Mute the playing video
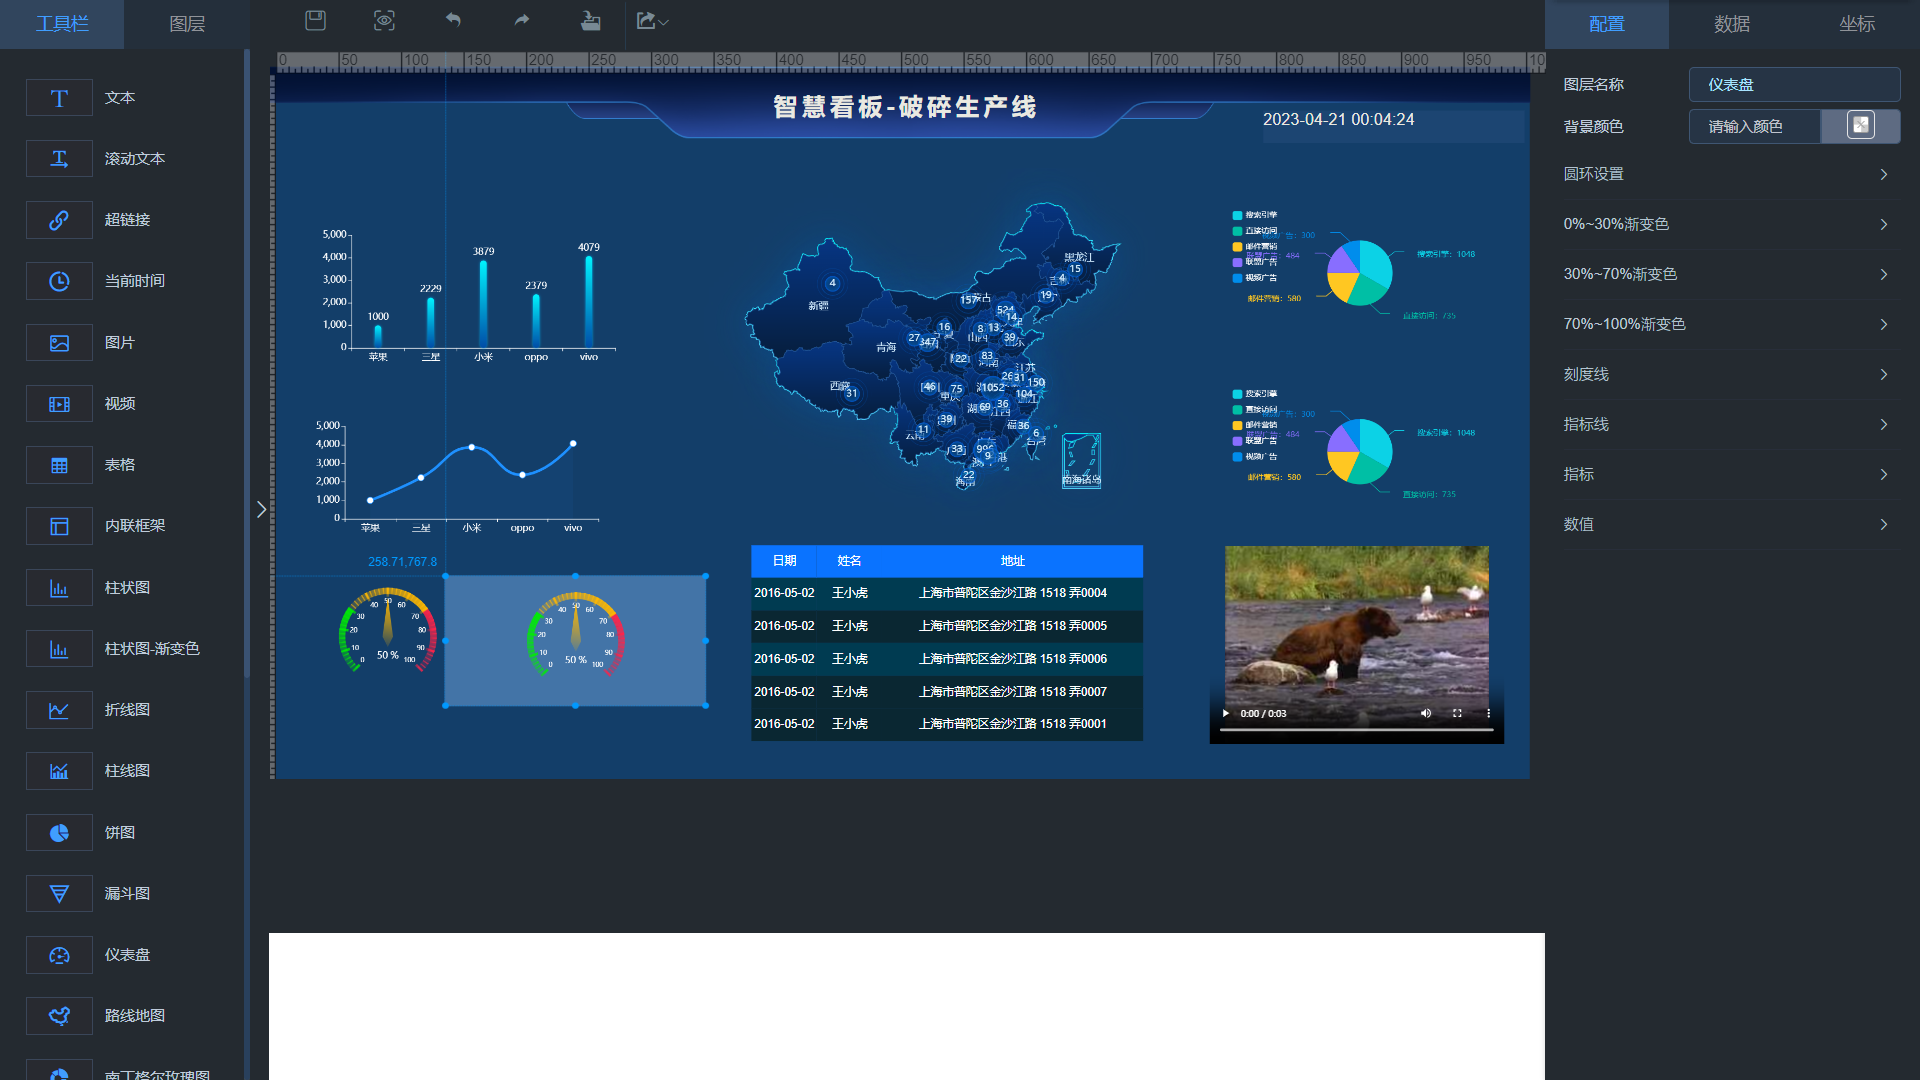This screenshot has width=1920, height=1080. pyautogui.click(x=1425, y=713)
